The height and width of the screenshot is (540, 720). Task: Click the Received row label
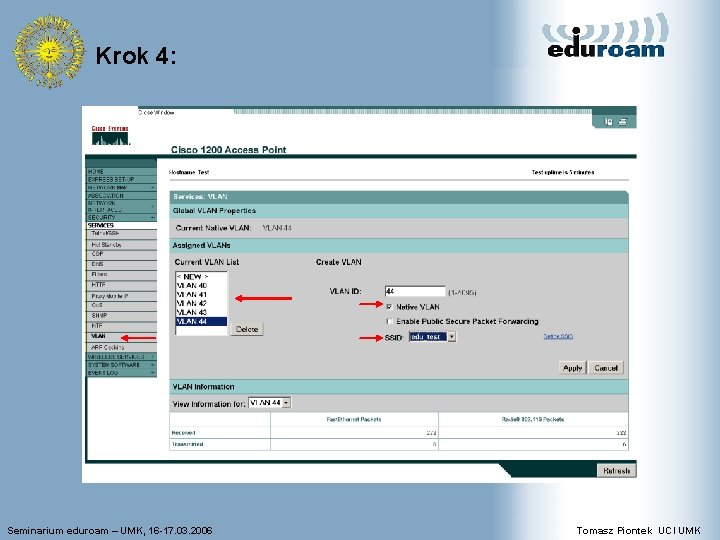click(x=183, y=433)
